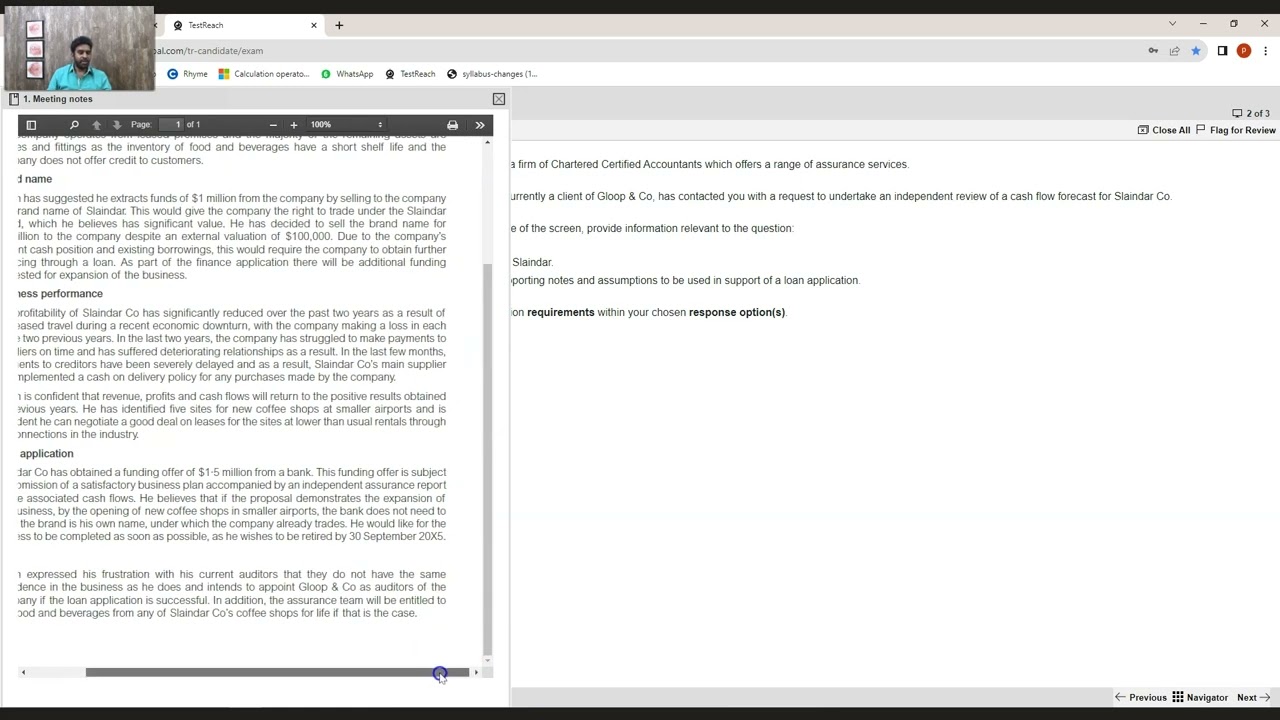This screenshot has height=720, width=1280.
Task: Open the tab search chevron
Action: click(1172, 24)
